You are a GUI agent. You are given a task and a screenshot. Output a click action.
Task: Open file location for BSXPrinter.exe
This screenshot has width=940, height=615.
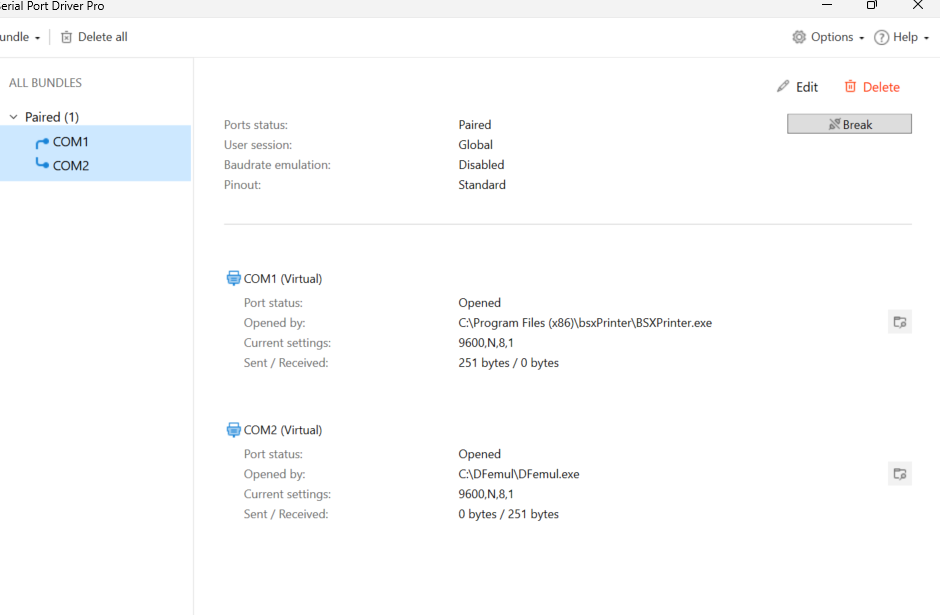click(899, 322)
